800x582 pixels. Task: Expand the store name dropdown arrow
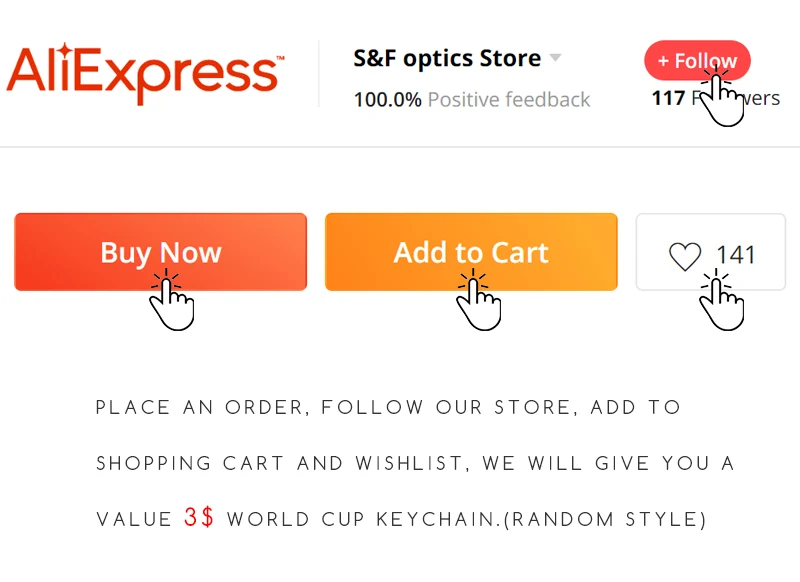click(555, 58)
